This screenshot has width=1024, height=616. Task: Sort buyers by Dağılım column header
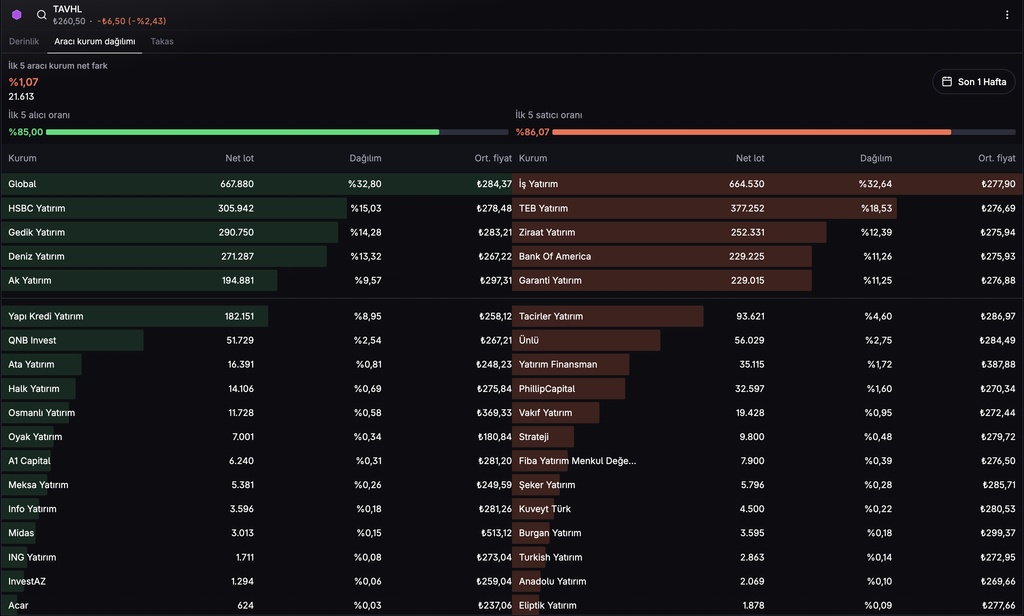tap(365, 158)
